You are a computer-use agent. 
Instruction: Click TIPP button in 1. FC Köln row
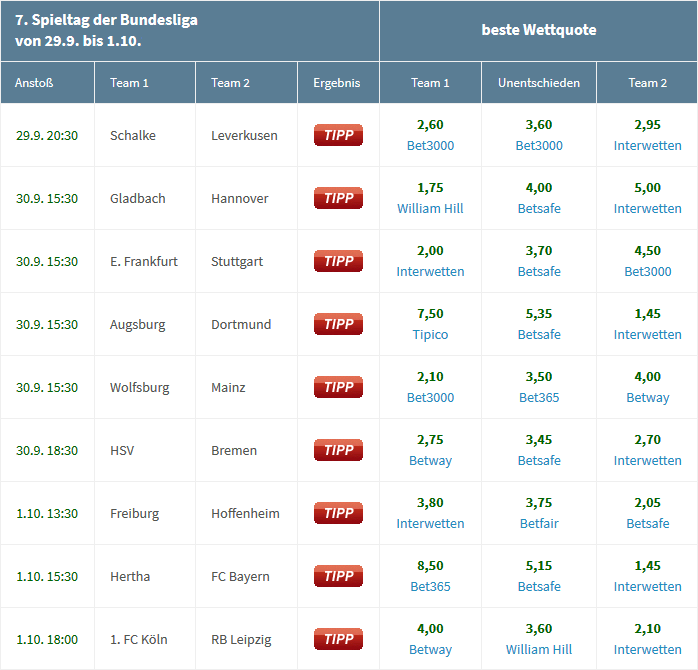(x=338, y=639)
